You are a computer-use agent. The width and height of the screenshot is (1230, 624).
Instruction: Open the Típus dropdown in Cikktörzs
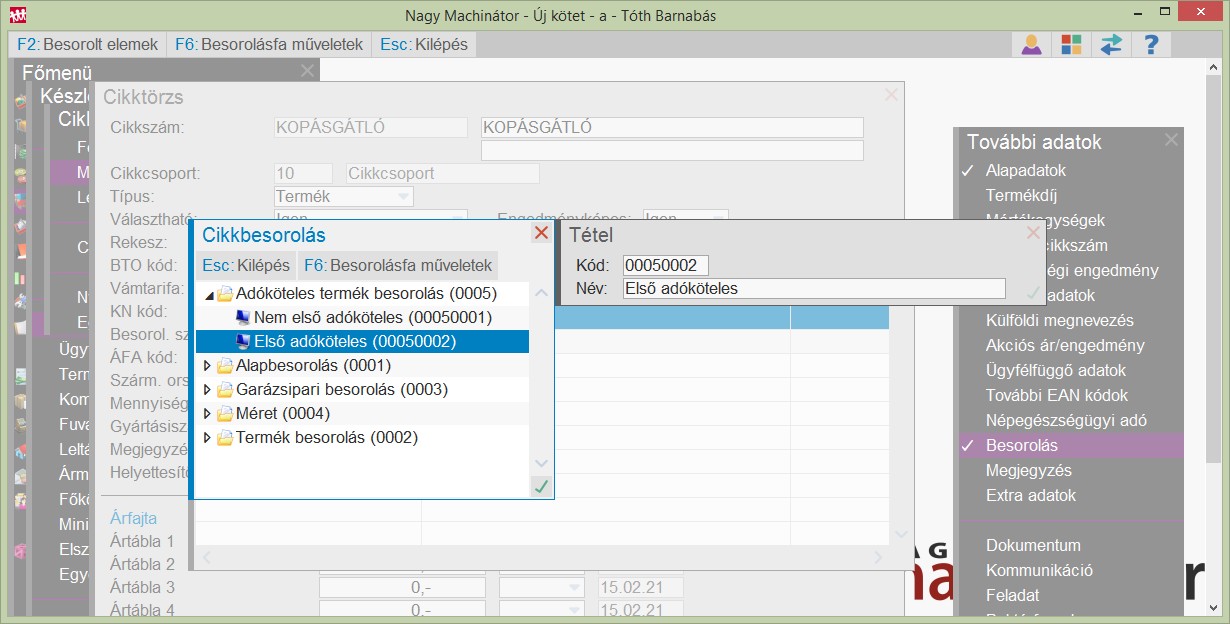point(402,196)
